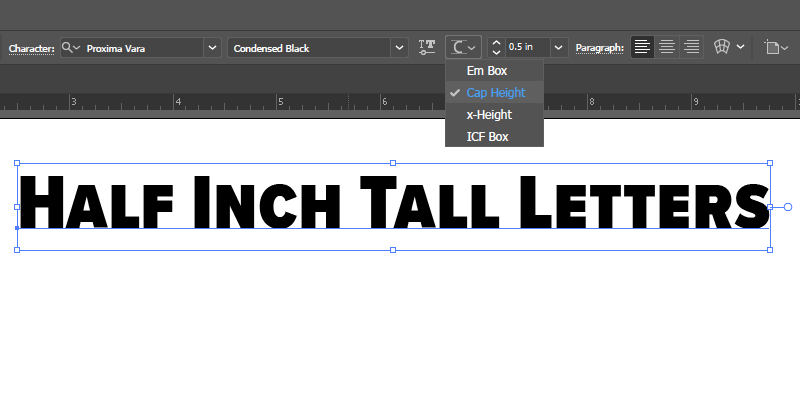Click the font size TT icon
Image resolution: width=800 pixels, height=400 pixels.
[427, 47]
